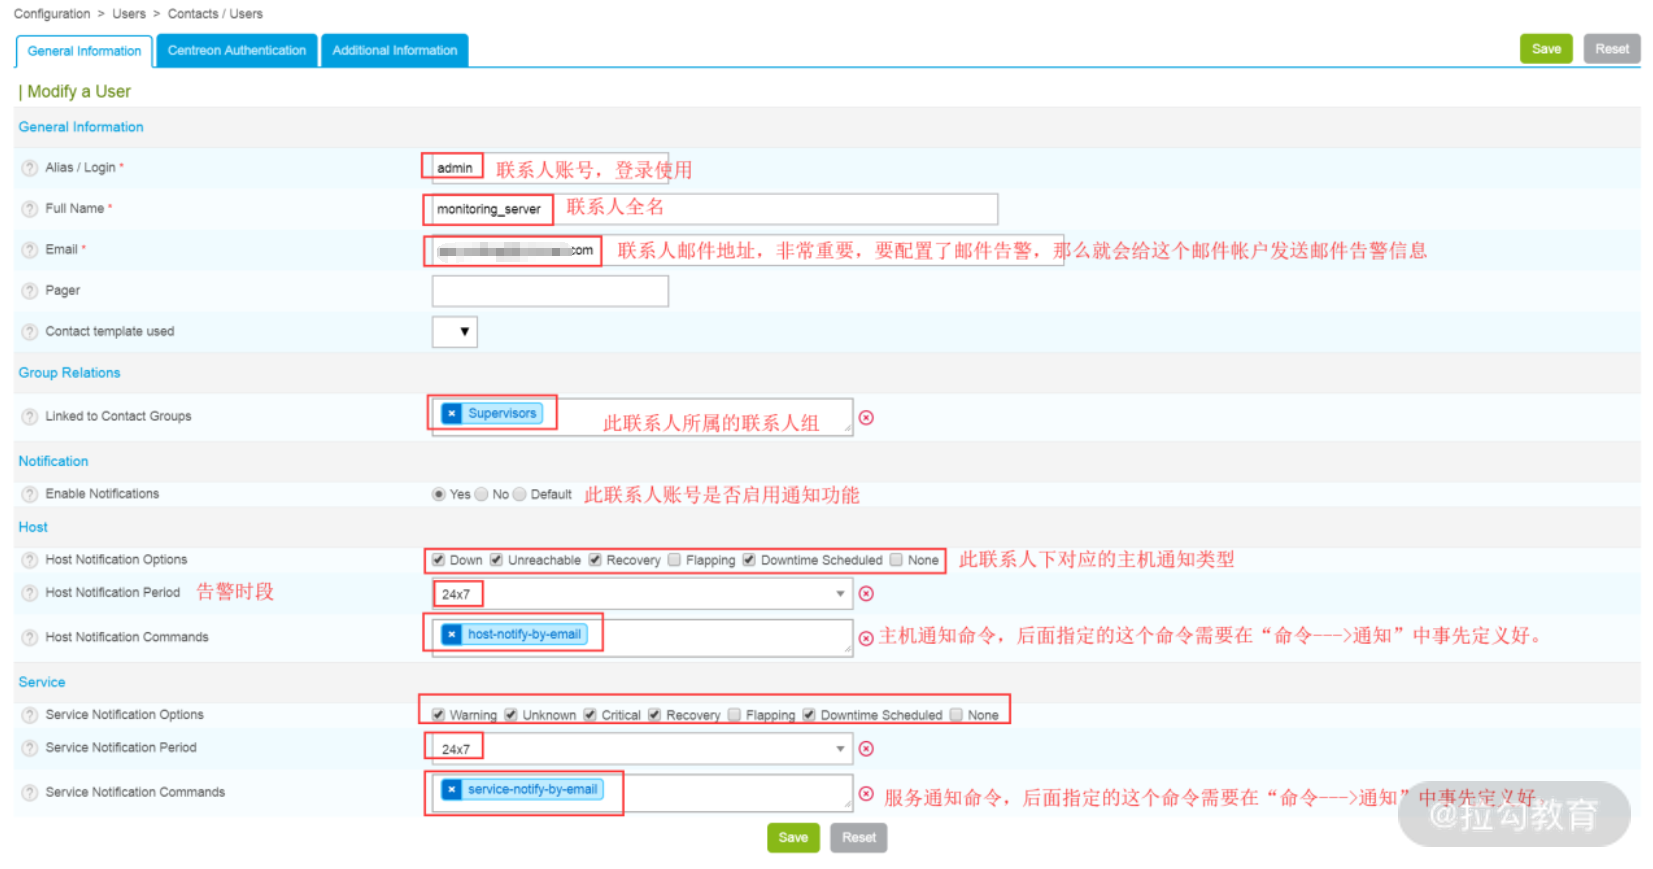
Task: Open help icon beside Enable Notifications
Action: (30, 494)
